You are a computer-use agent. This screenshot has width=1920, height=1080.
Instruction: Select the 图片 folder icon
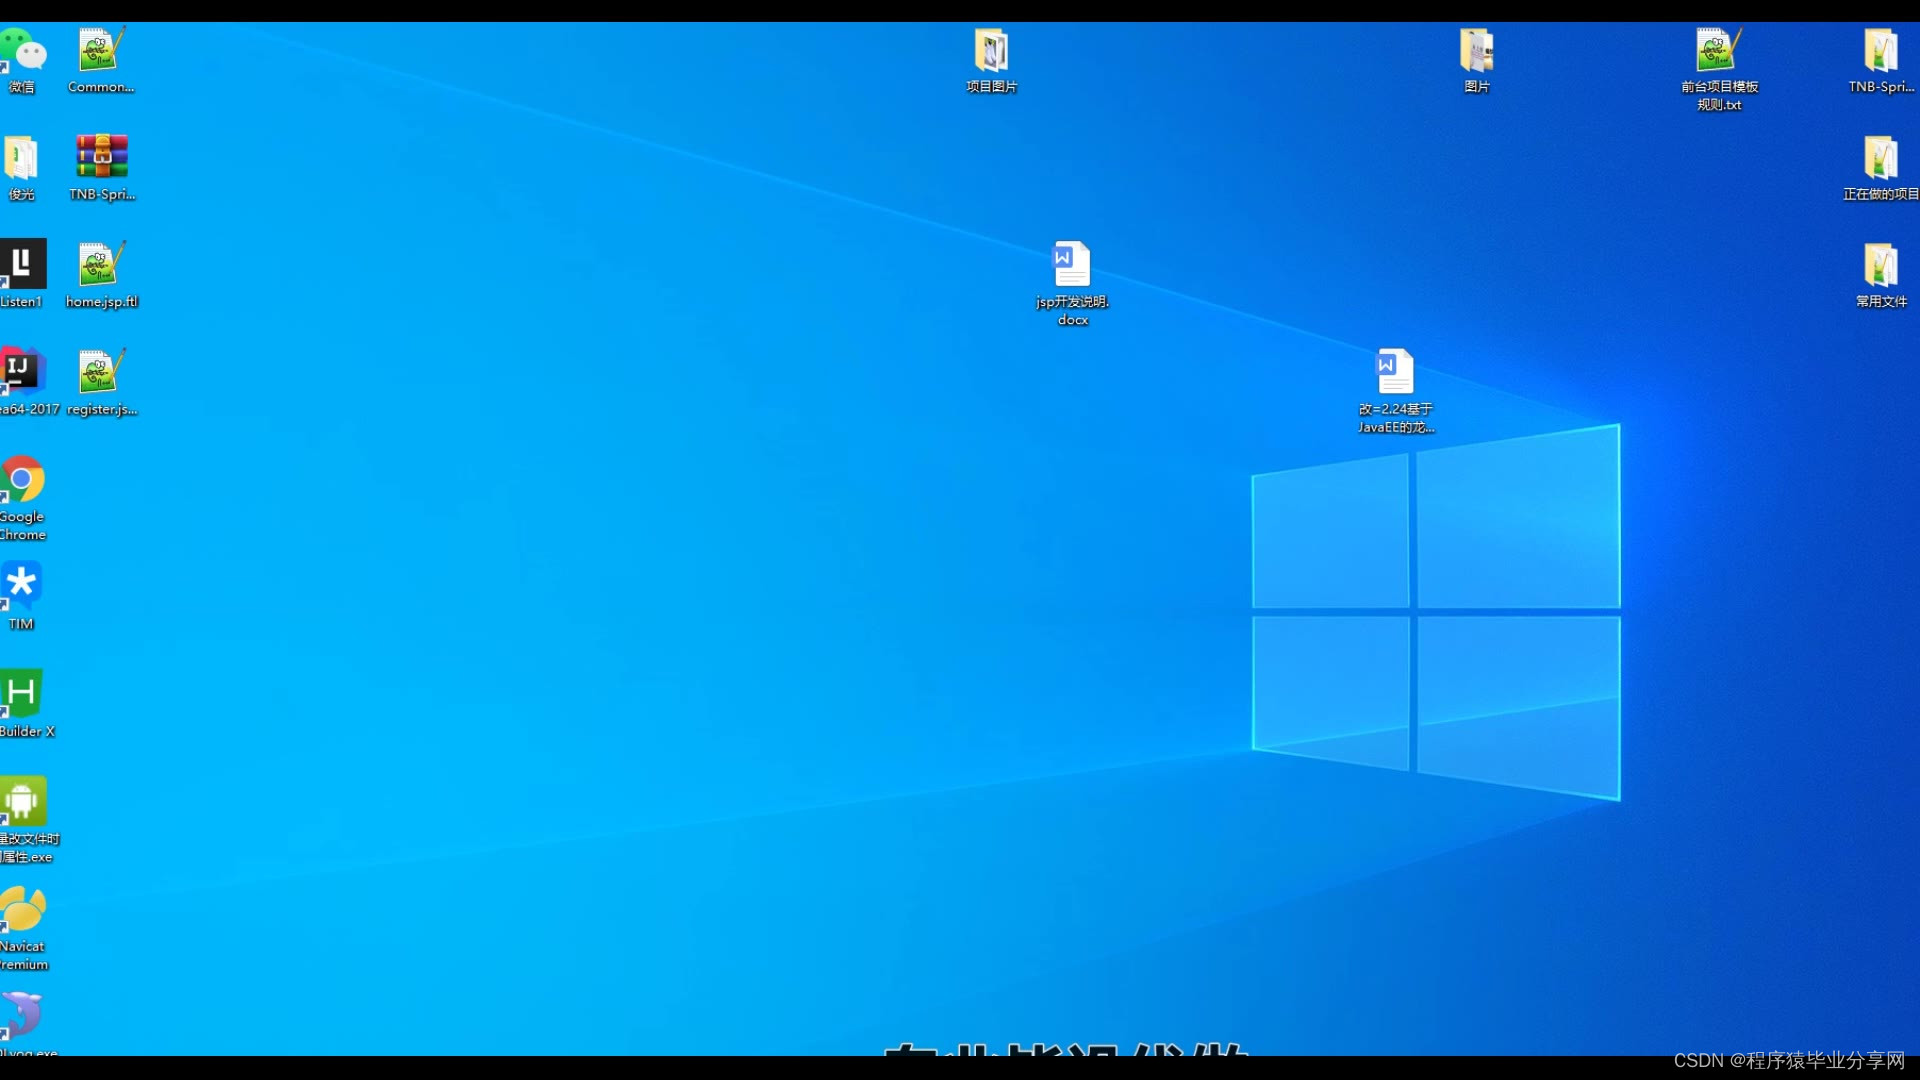point(1476,52)
